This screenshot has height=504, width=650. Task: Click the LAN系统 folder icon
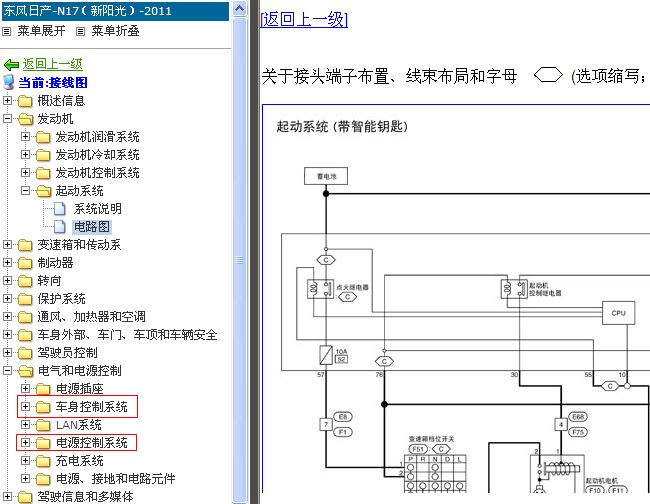[x=43, y=425]
